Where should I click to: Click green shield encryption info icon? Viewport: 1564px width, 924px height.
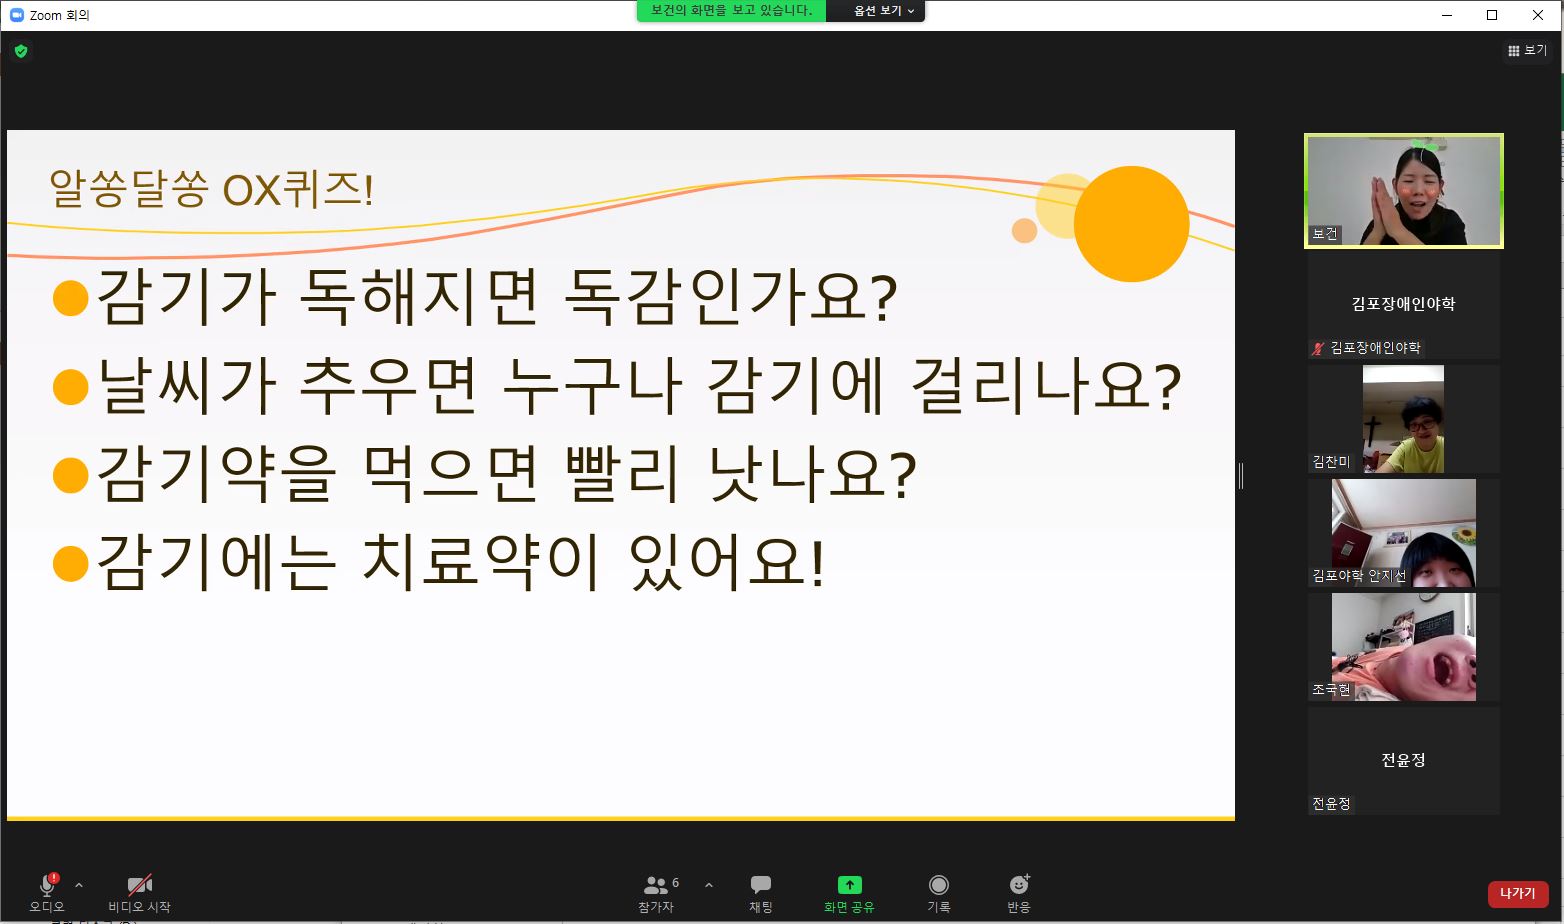pos(21,51)
